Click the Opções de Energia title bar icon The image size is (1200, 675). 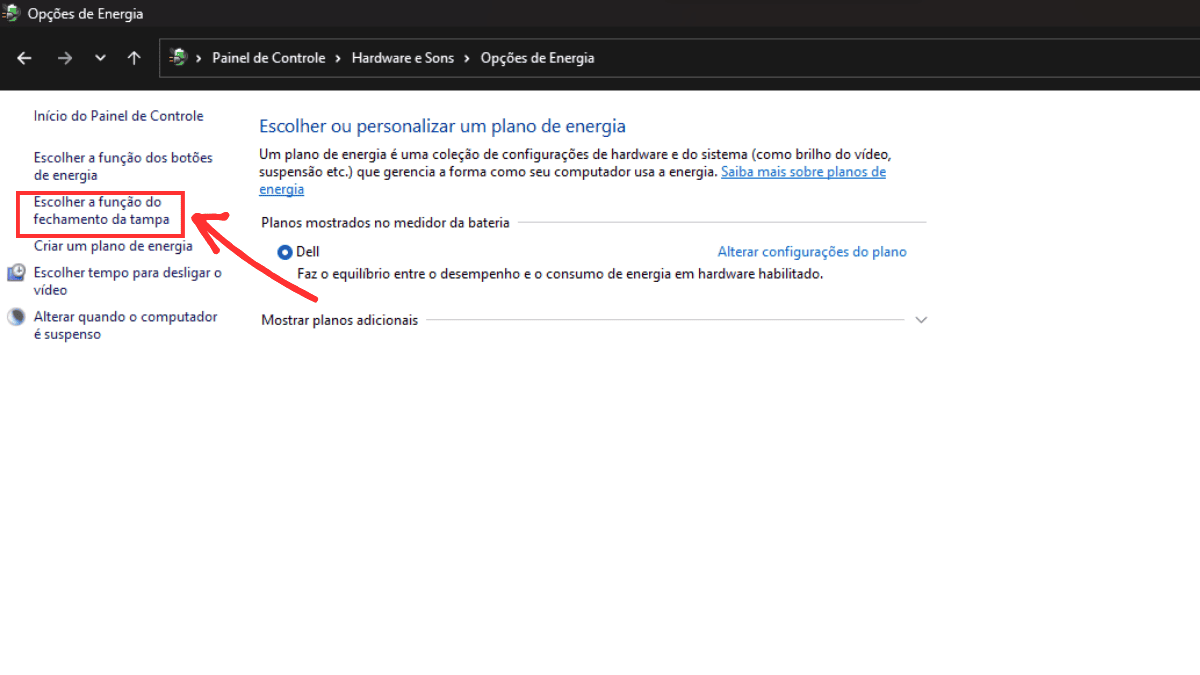10,13
